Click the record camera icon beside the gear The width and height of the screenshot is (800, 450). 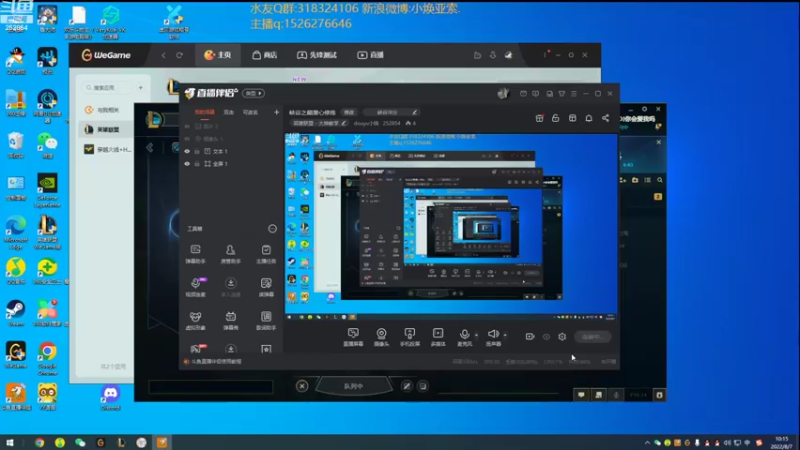(530, 337)
